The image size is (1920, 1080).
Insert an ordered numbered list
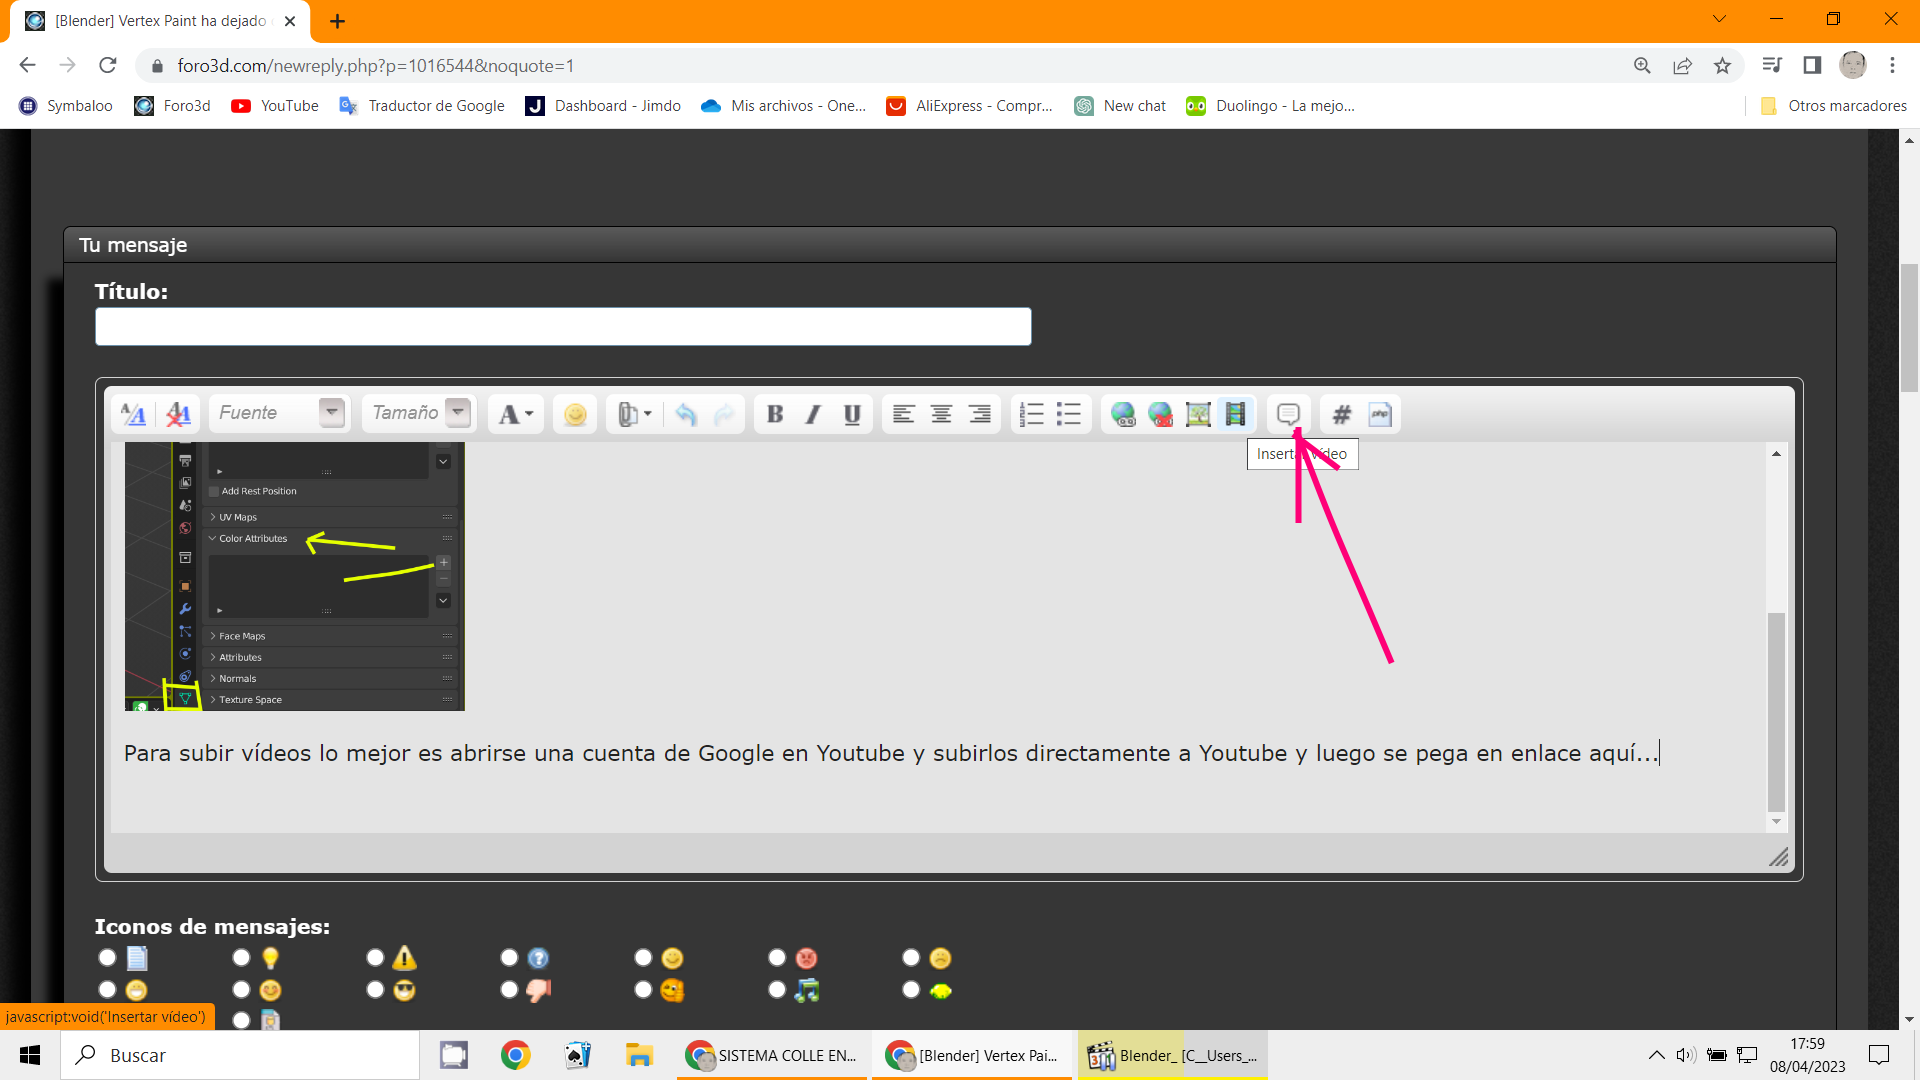tap(1031, 414)
